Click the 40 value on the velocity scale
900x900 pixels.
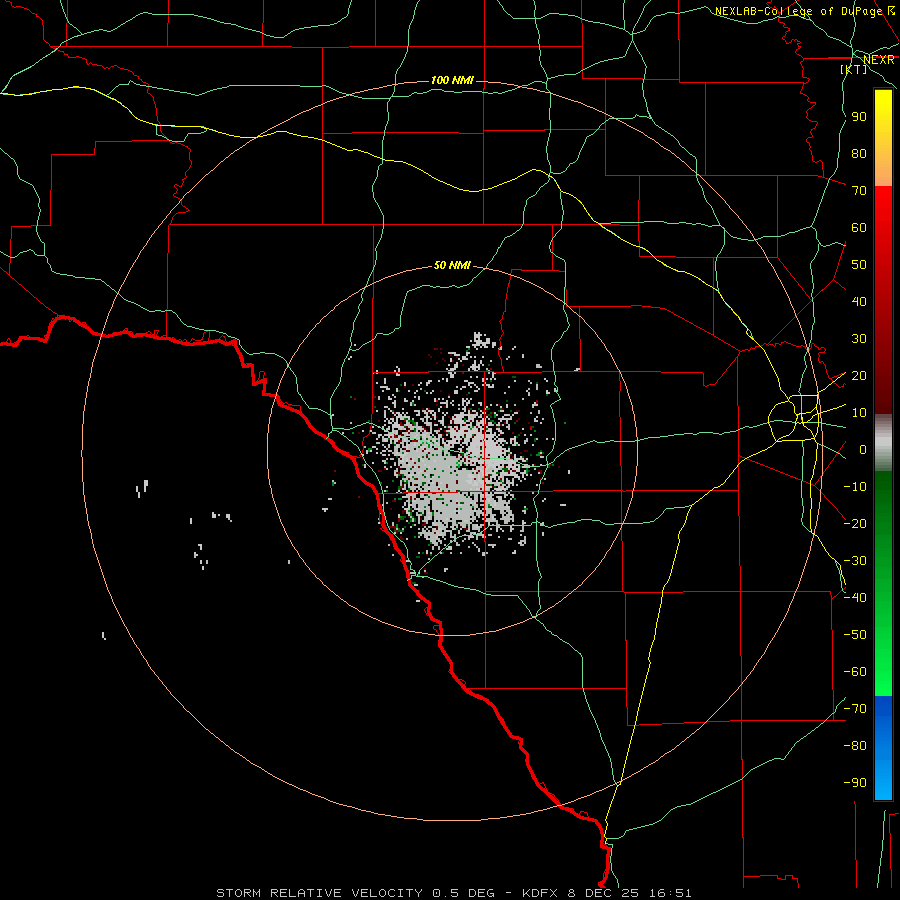click(x=859, y=301)
